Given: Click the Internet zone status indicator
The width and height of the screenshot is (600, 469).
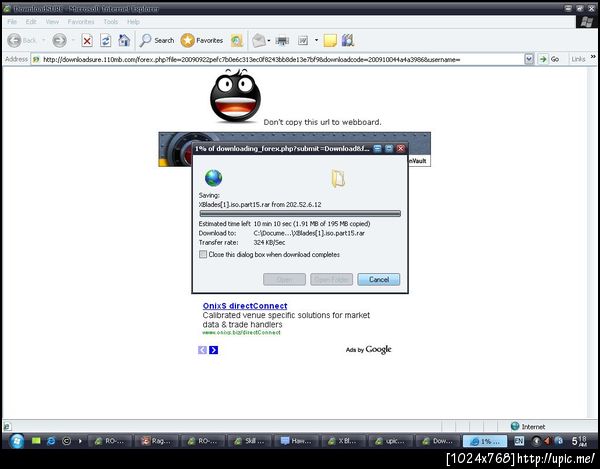Looking at the screenshot, I should (527, 426).
